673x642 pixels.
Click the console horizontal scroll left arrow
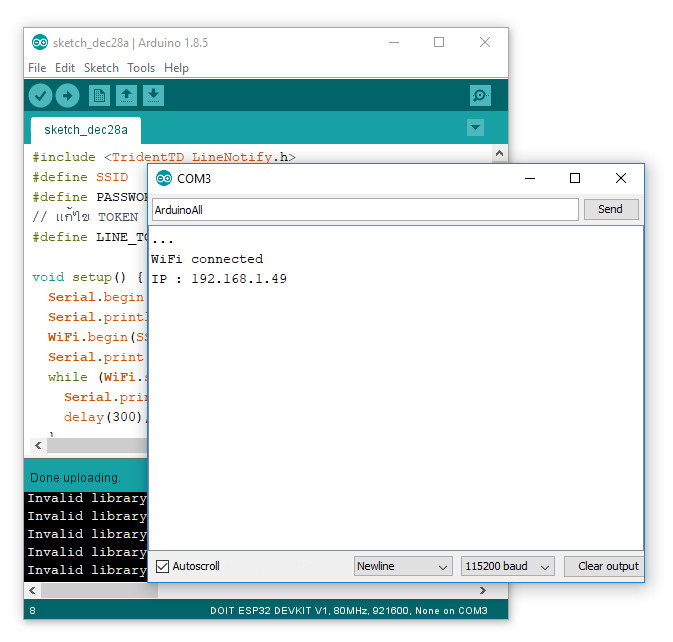(33, 591)
